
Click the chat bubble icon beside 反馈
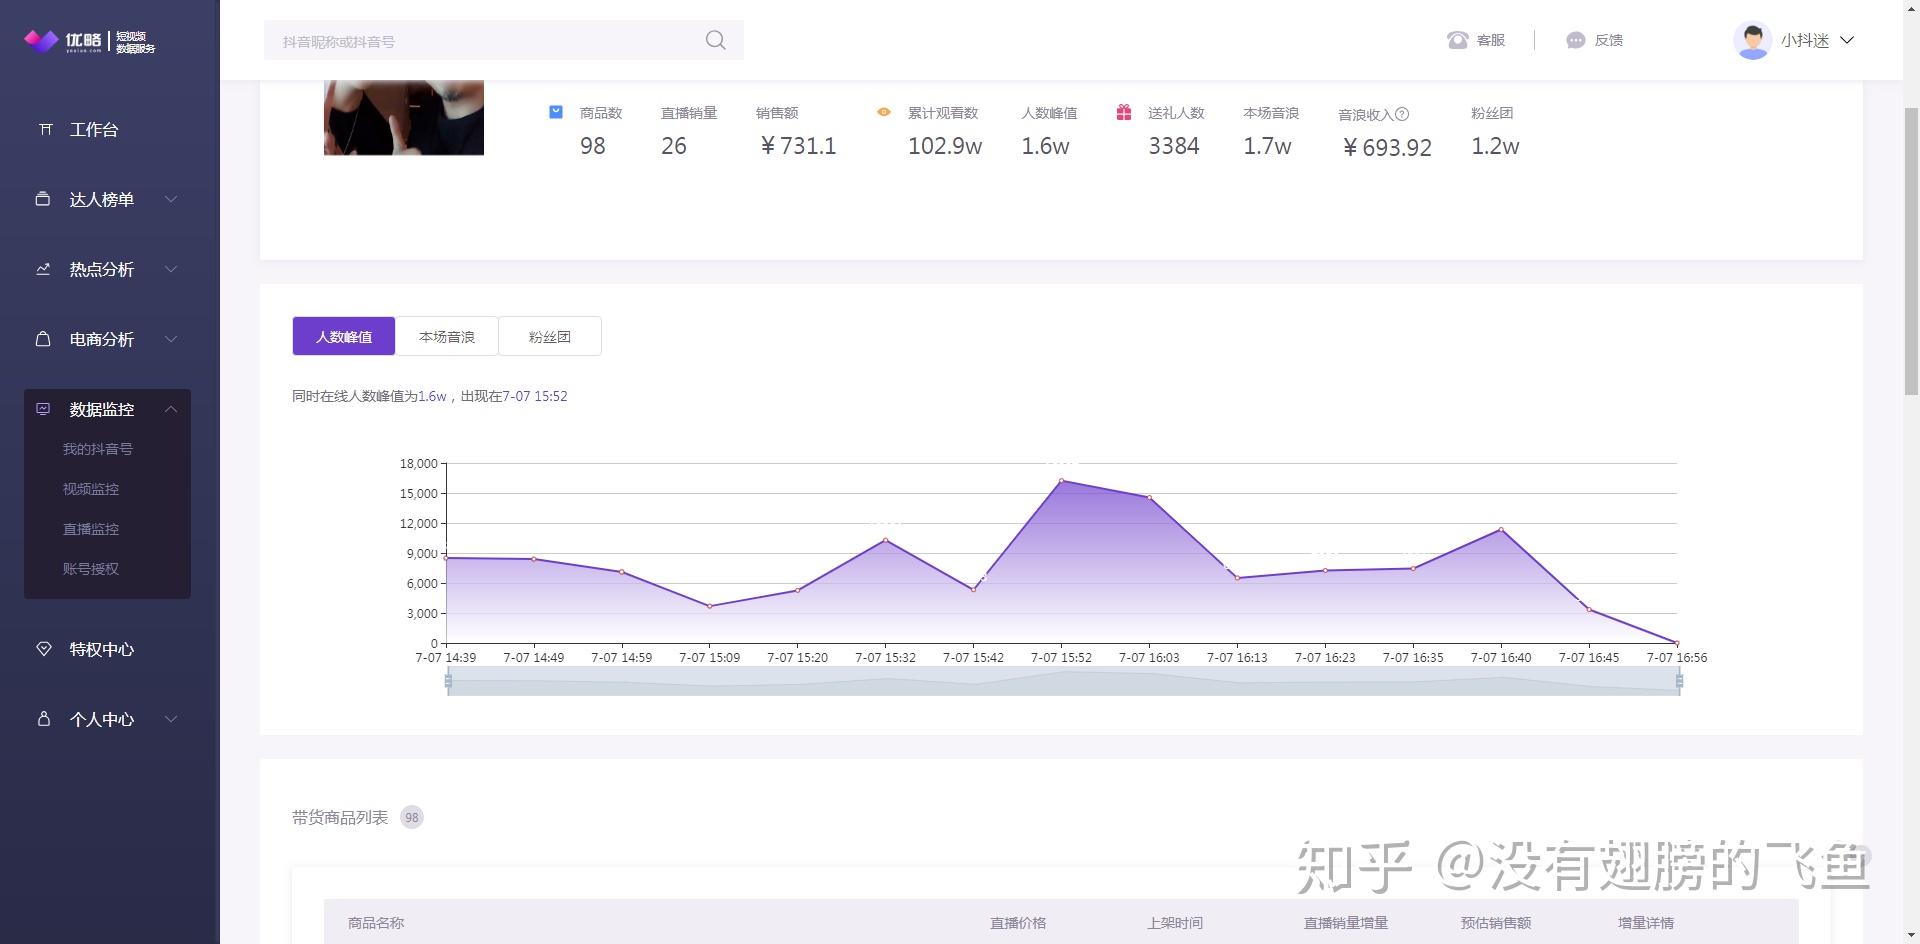click(1574, 40)
